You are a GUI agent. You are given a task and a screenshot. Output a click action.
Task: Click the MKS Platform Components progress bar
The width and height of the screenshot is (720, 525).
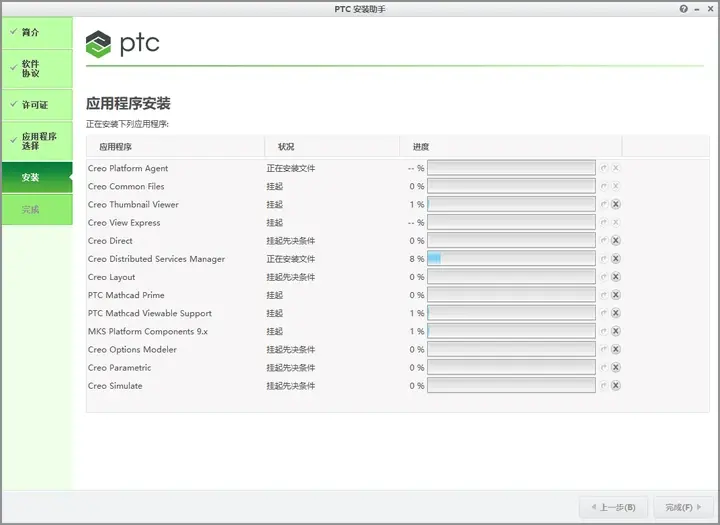(511, 331)
